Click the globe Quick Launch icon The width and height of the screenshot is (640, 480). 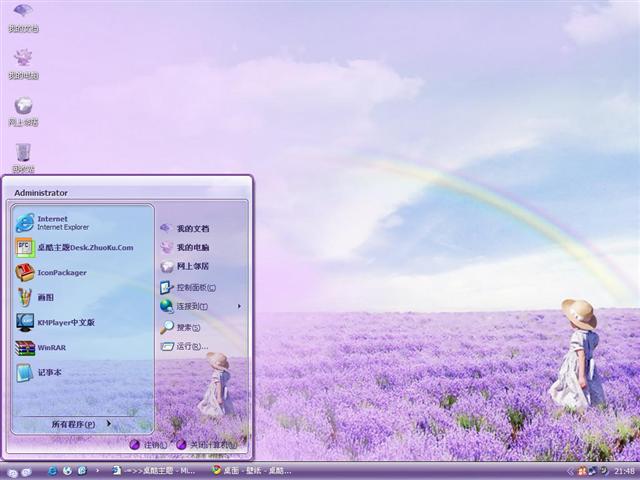[67, 471]
